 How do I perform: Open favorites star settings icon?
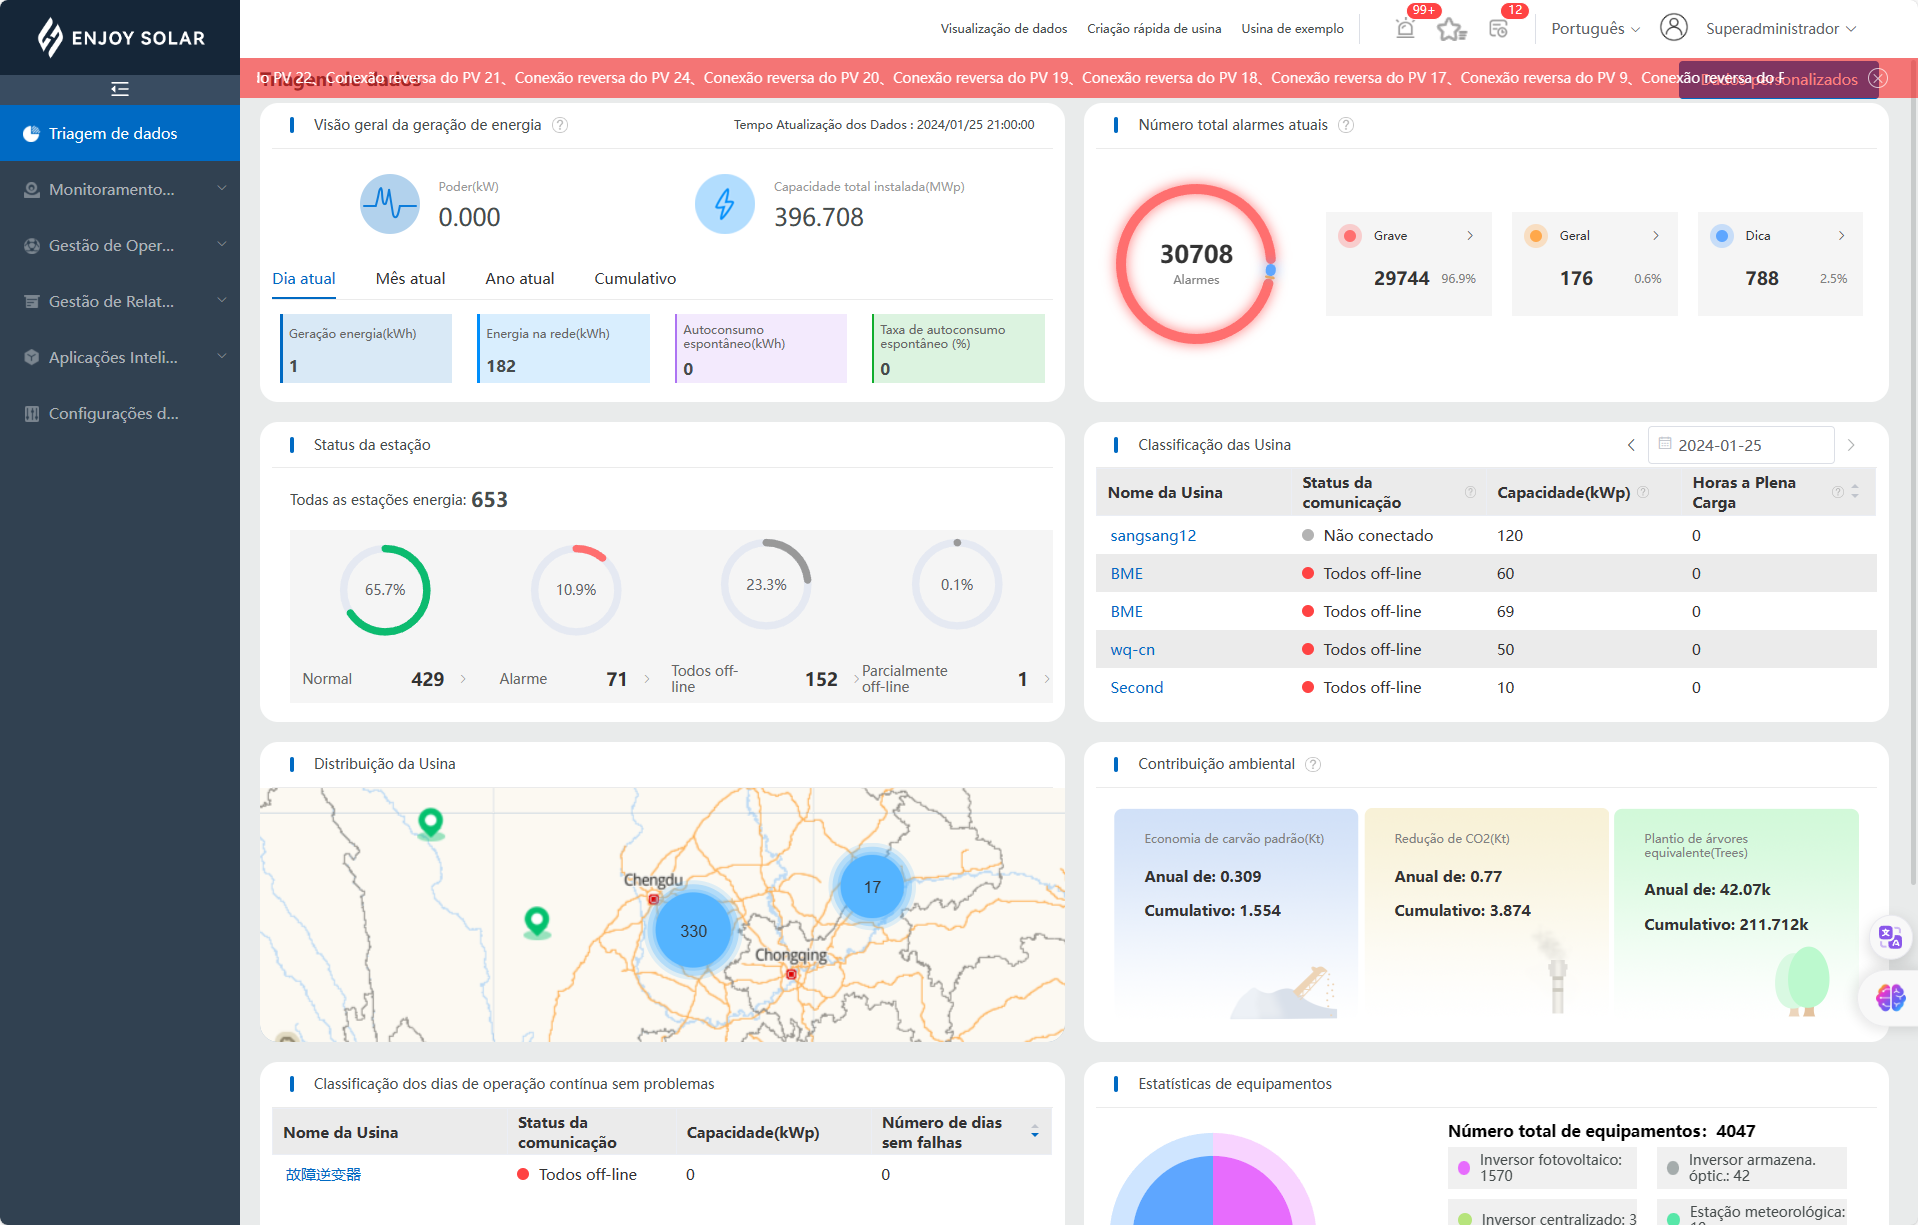[1451, 29]
